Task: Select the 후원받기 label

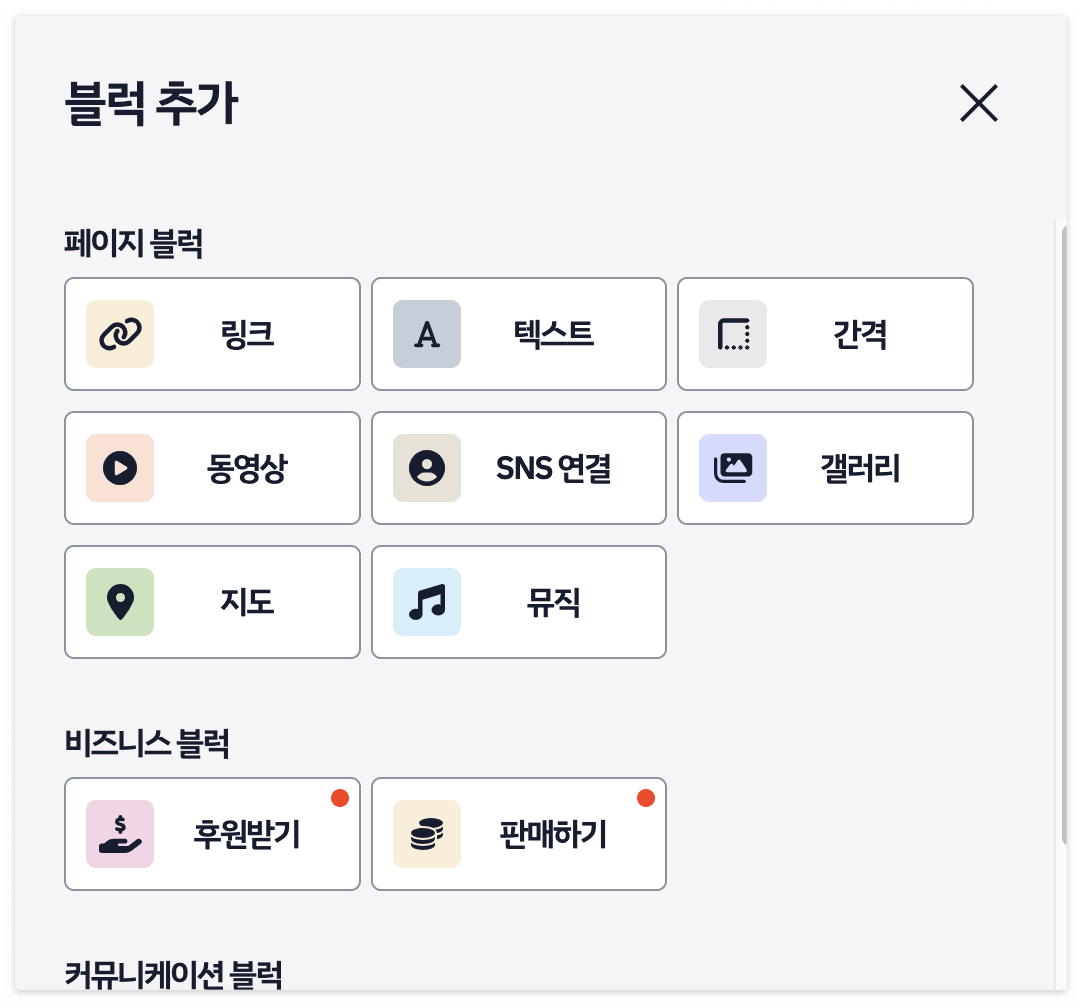Action: pyautogui.click(x=247, y=834)
